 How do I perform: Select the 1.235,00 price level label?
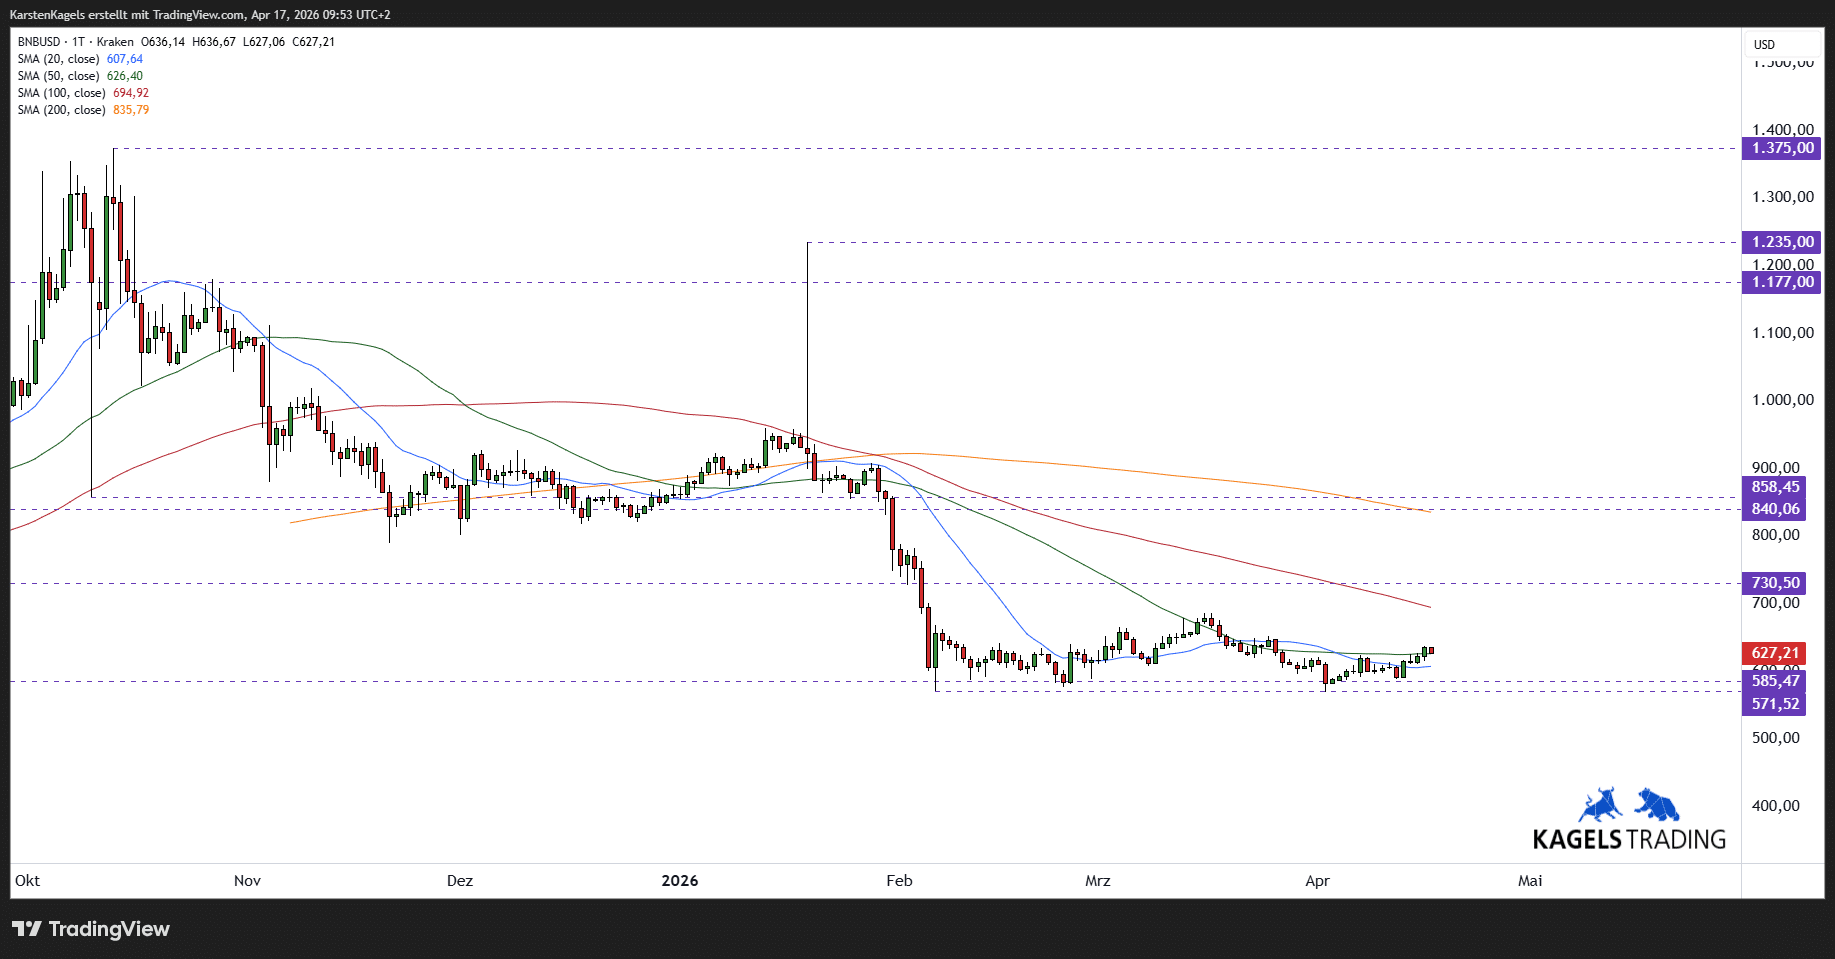coord(1781,242)
